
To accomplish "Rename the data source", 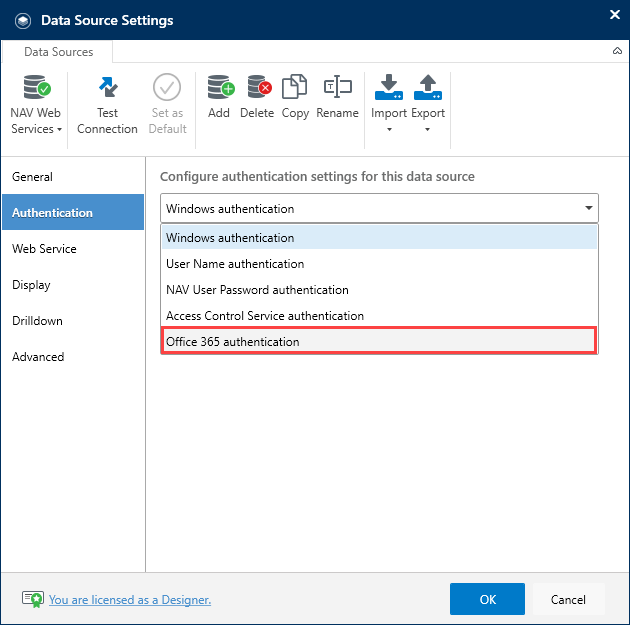I will (x=338, y=97).
